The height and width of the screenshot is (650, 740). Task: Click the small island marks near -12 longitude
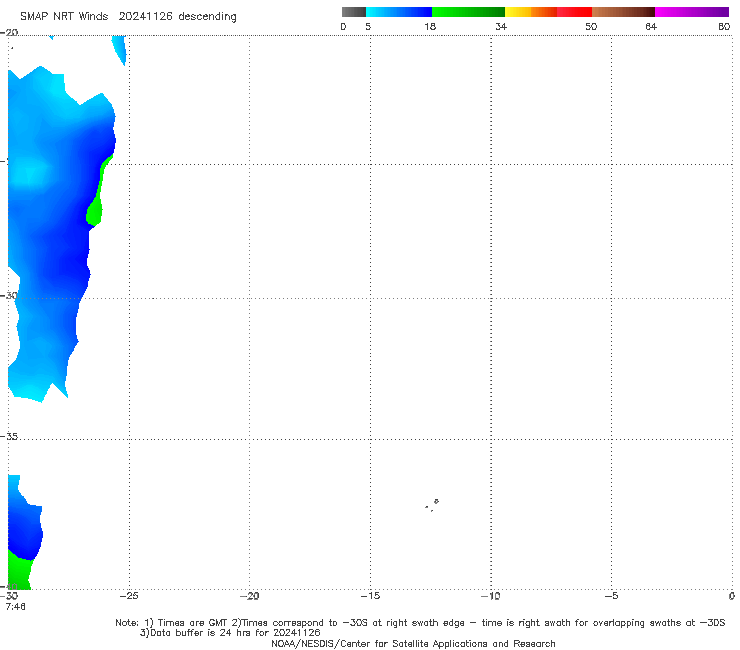432,505
